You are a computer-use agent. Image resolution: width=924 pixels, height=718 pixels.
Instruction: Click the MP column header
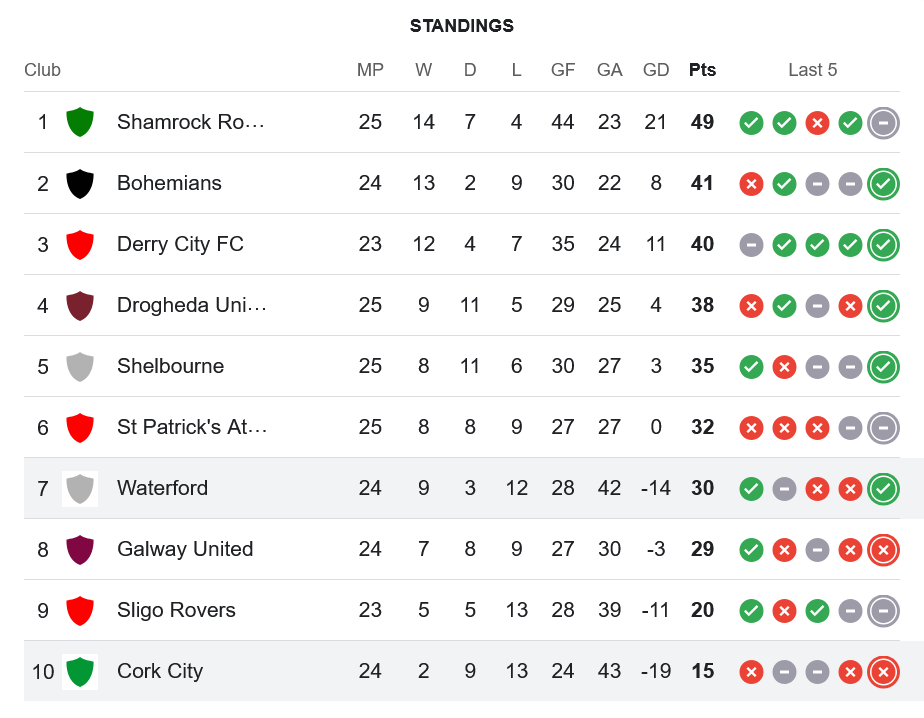[370, 70]
